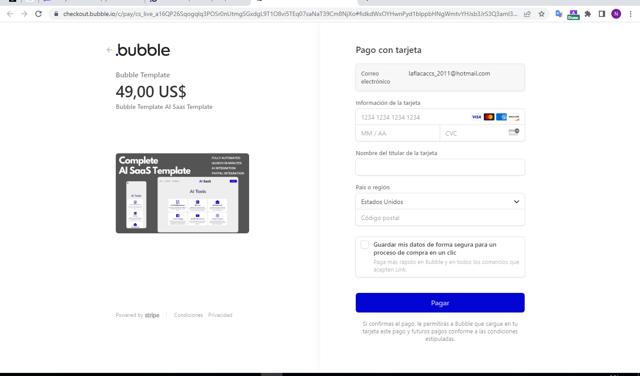Image resolution: width=640 pixels, height=376 pixels.
Task: Toggle the browser side panel icon
Action: point(602,14)
